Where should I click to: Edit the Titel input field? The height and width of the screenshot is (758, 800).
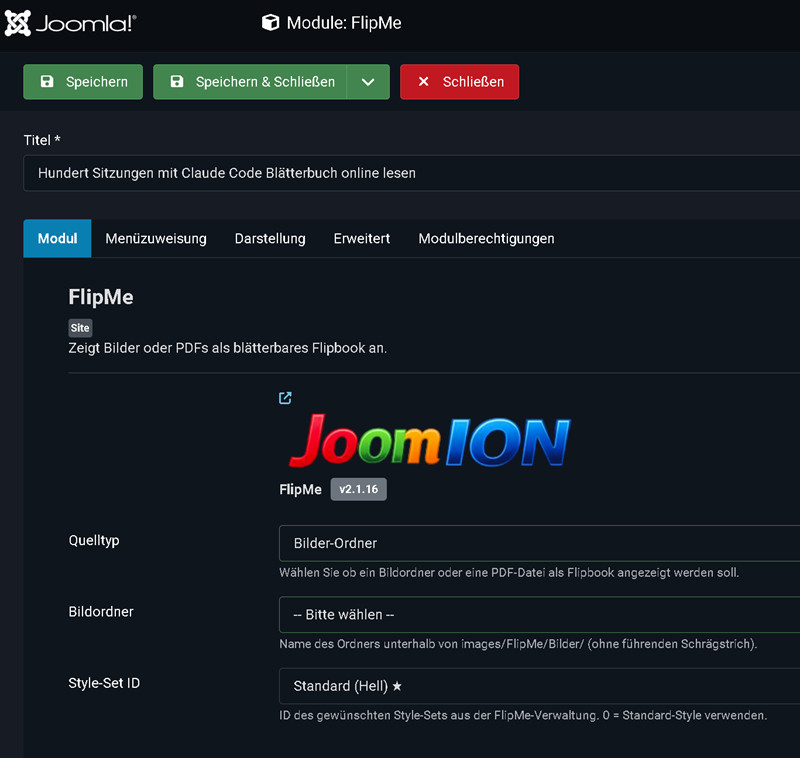(412, 173)
